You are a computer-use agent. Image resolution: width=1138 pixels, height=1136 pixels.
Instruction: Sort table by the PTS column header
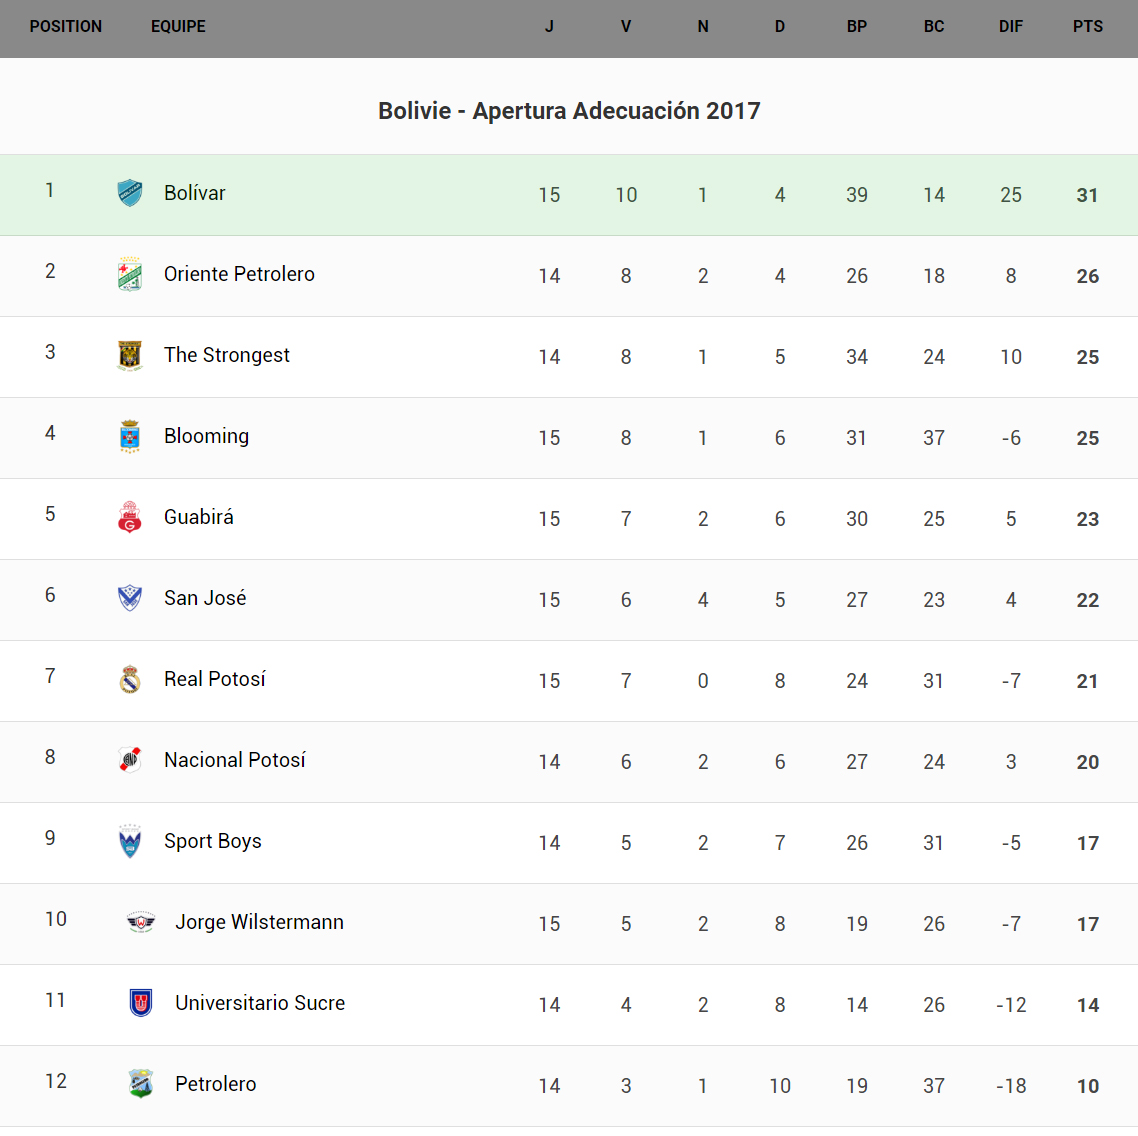click(1088, 27)
